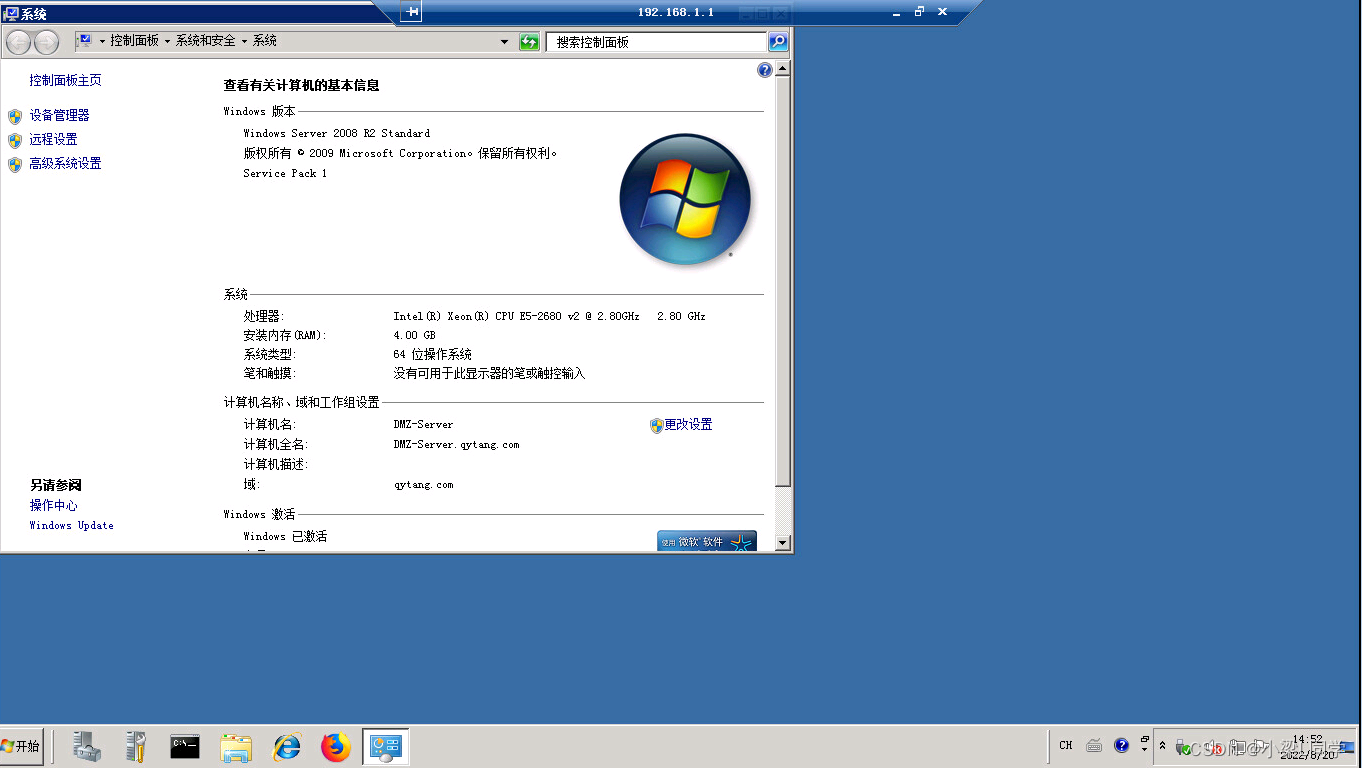Click the installed memory value 4.00 GB
Viewport: 1362px width, 768px height.
(414, 335)
